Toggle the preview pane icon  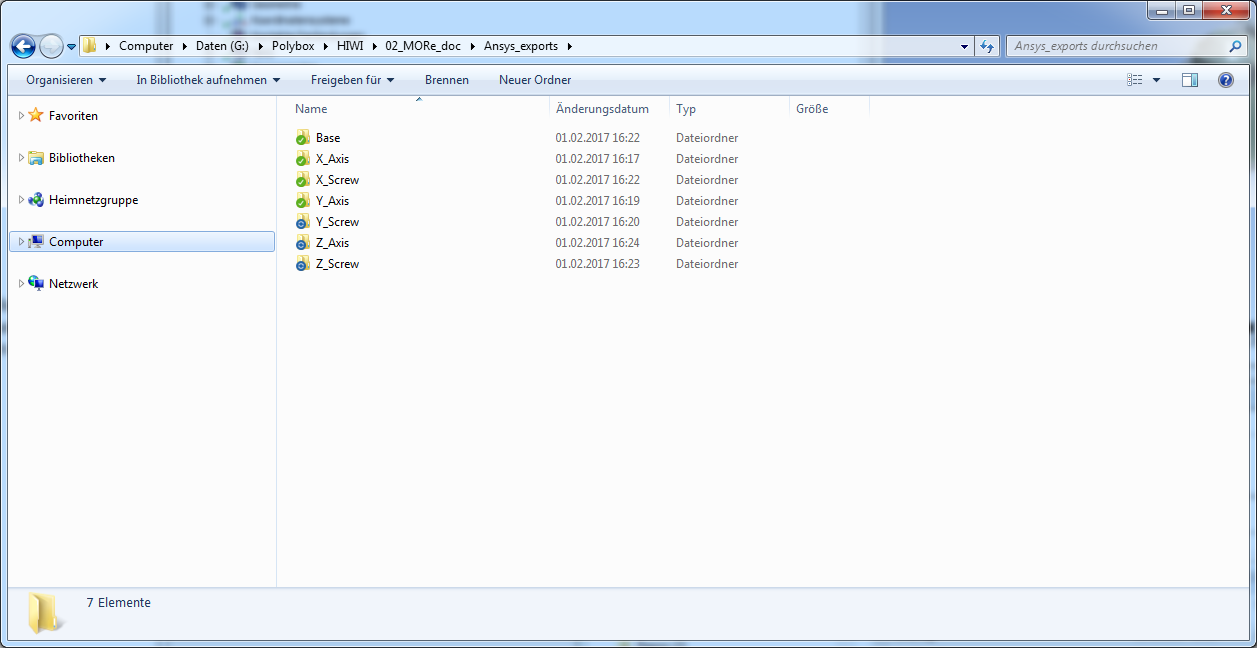pos(1190,80)
